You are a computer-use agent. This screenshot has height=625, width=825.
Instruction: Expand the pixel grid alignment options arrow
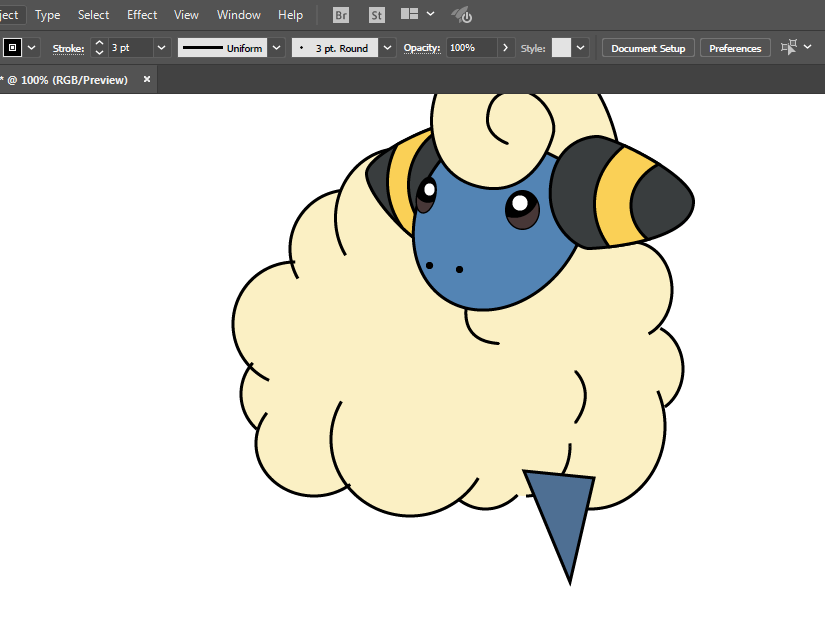(808, 47)
